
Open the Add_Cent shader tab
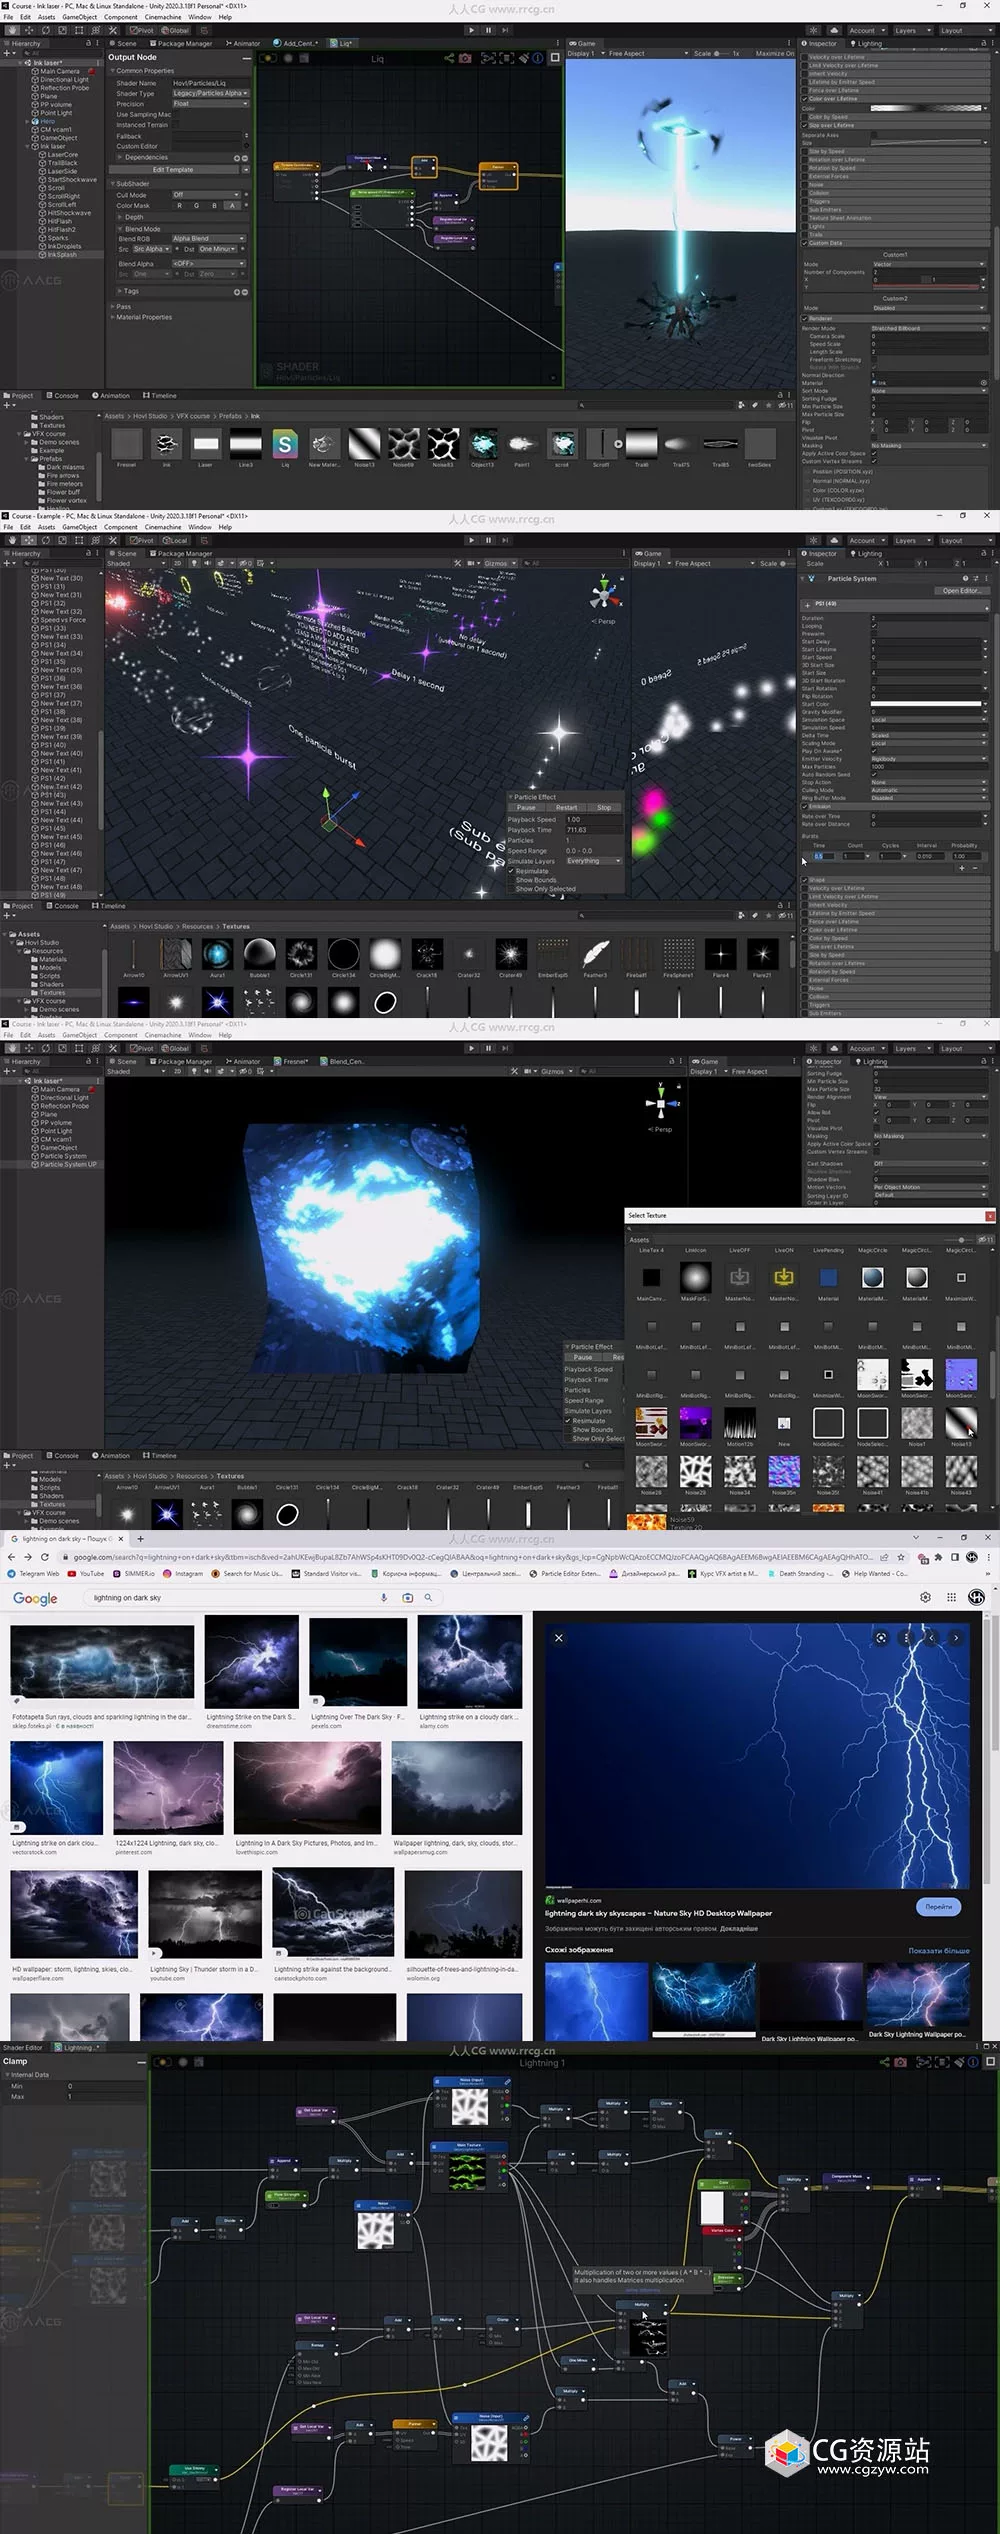(x=295, y=43)
